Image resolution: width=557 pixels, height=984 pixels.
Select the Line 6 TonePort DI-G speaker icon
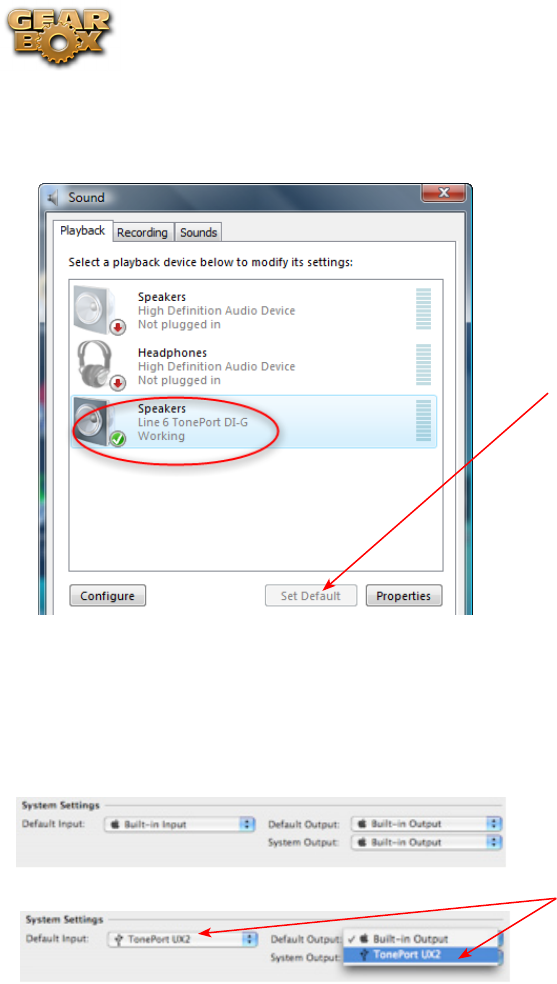99,422
